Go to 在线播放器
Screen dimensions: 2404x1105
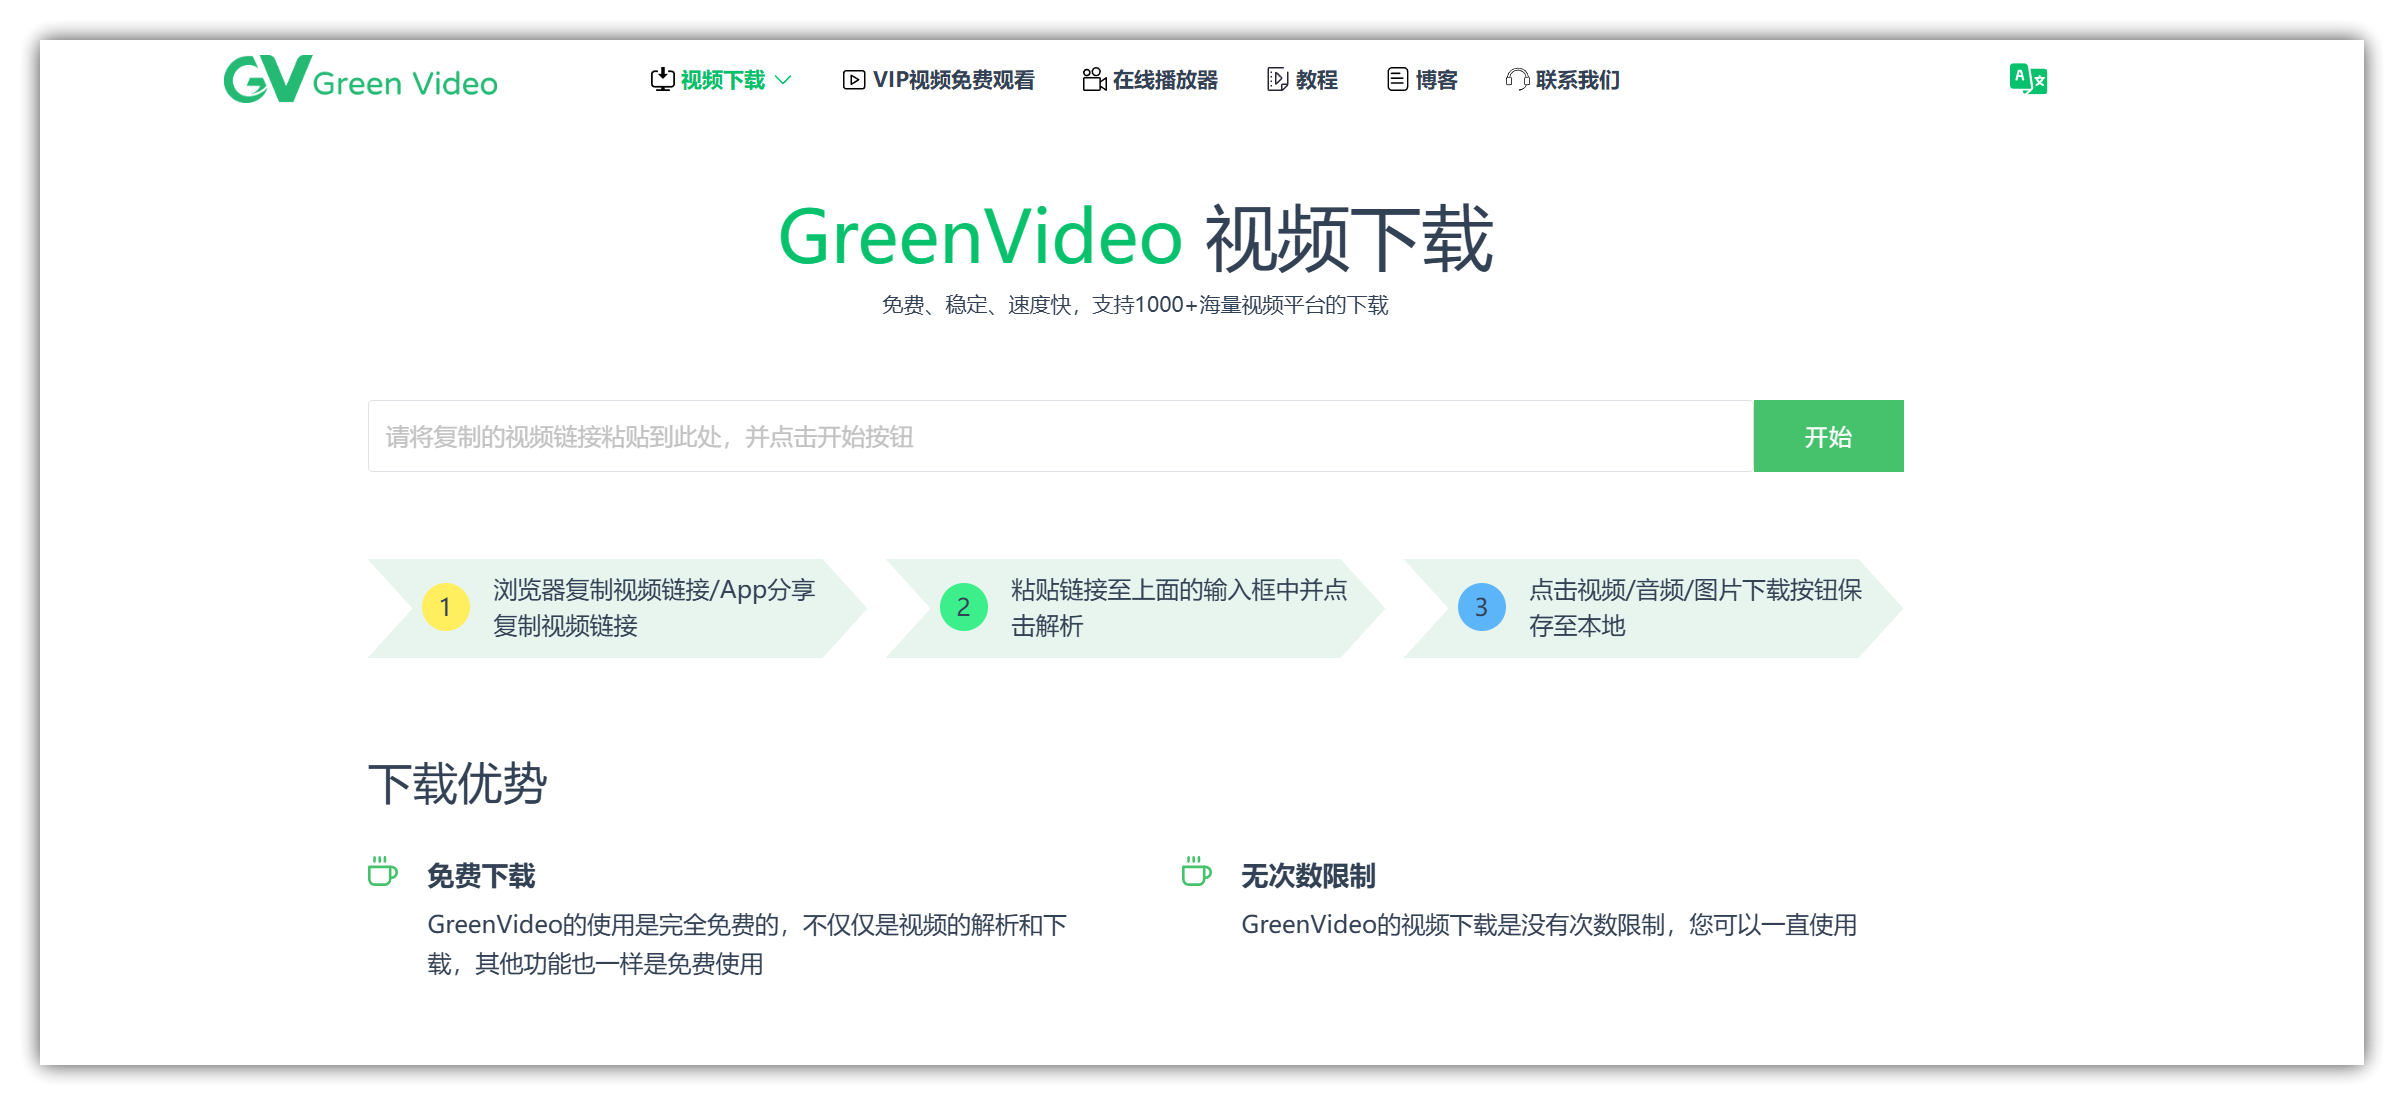pyautogui.click(x=1165, y=80)
